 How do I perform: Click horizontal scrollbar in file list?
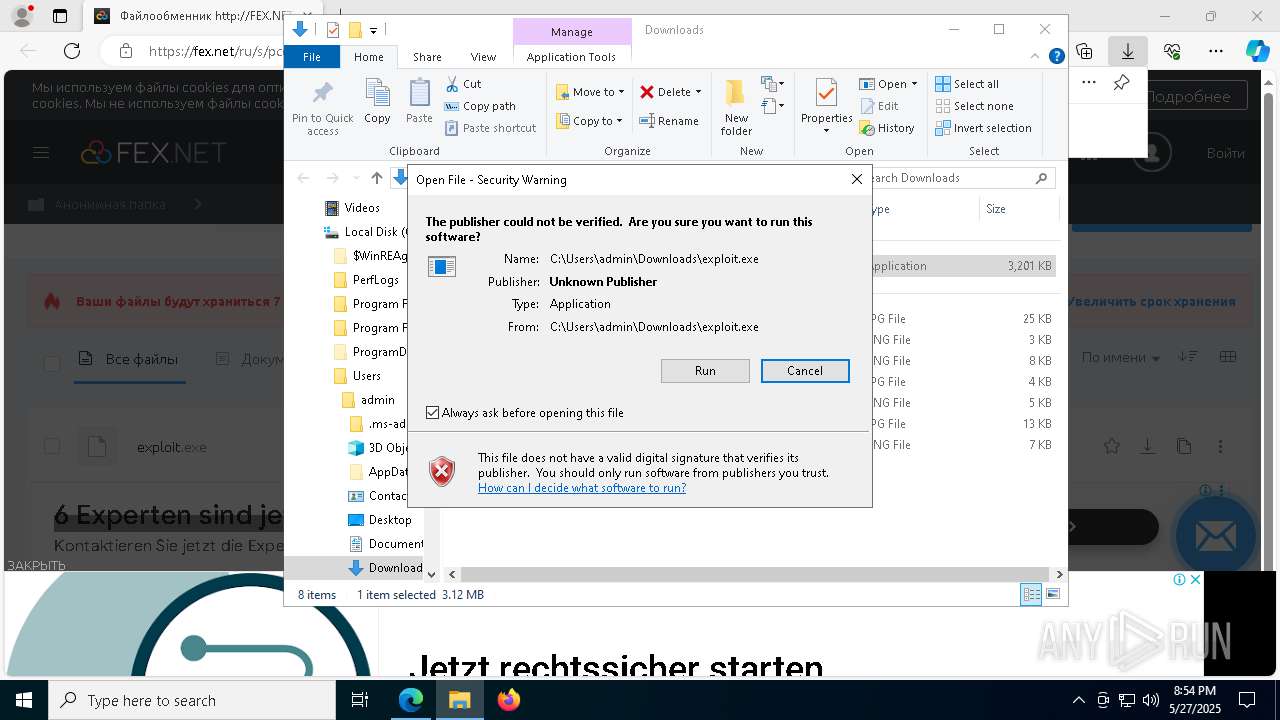pyautogui.click(x=755, y=574)
